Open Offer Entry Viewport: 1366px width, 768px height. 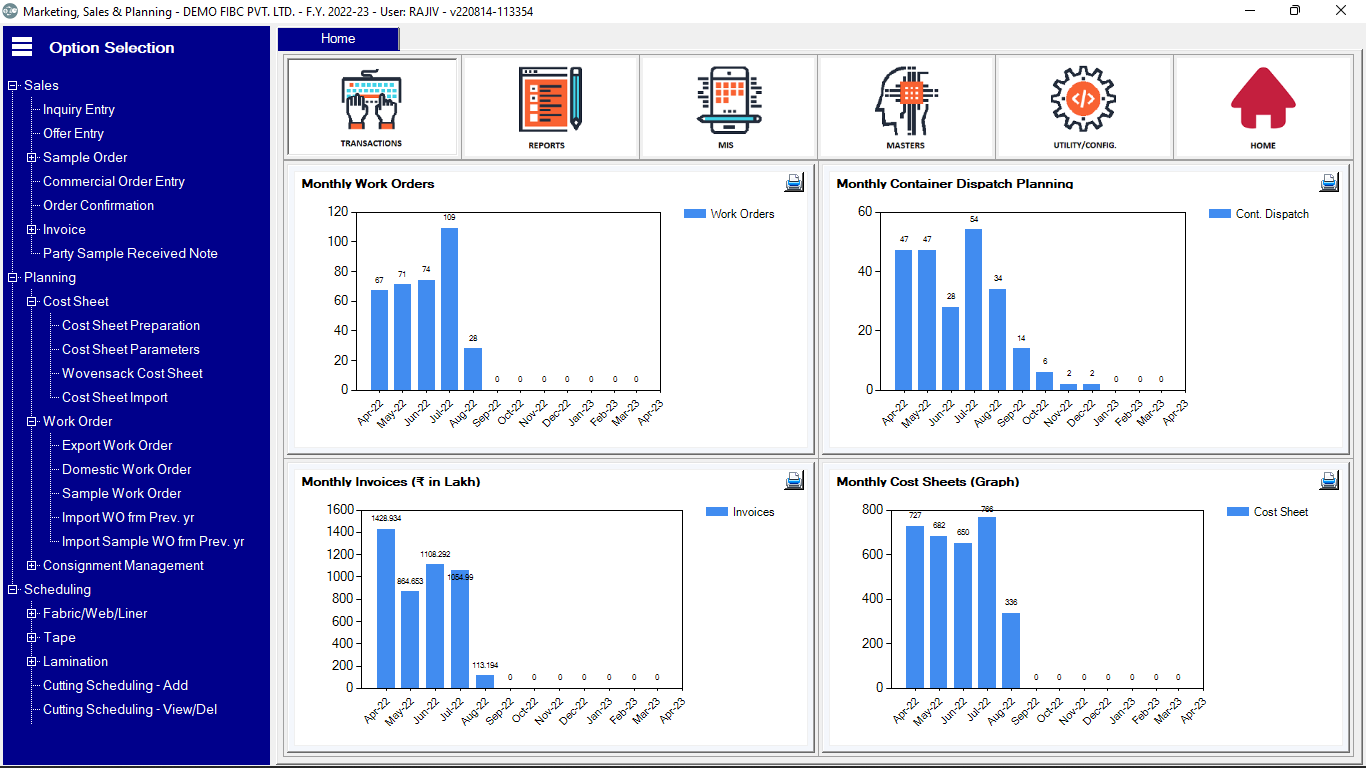(73, 134)
